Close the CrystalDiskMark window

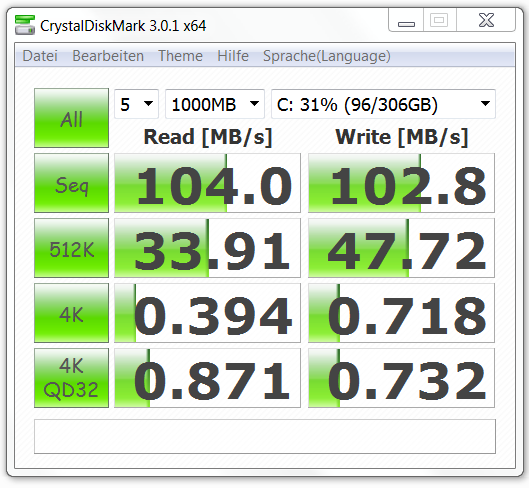point(486,20)
